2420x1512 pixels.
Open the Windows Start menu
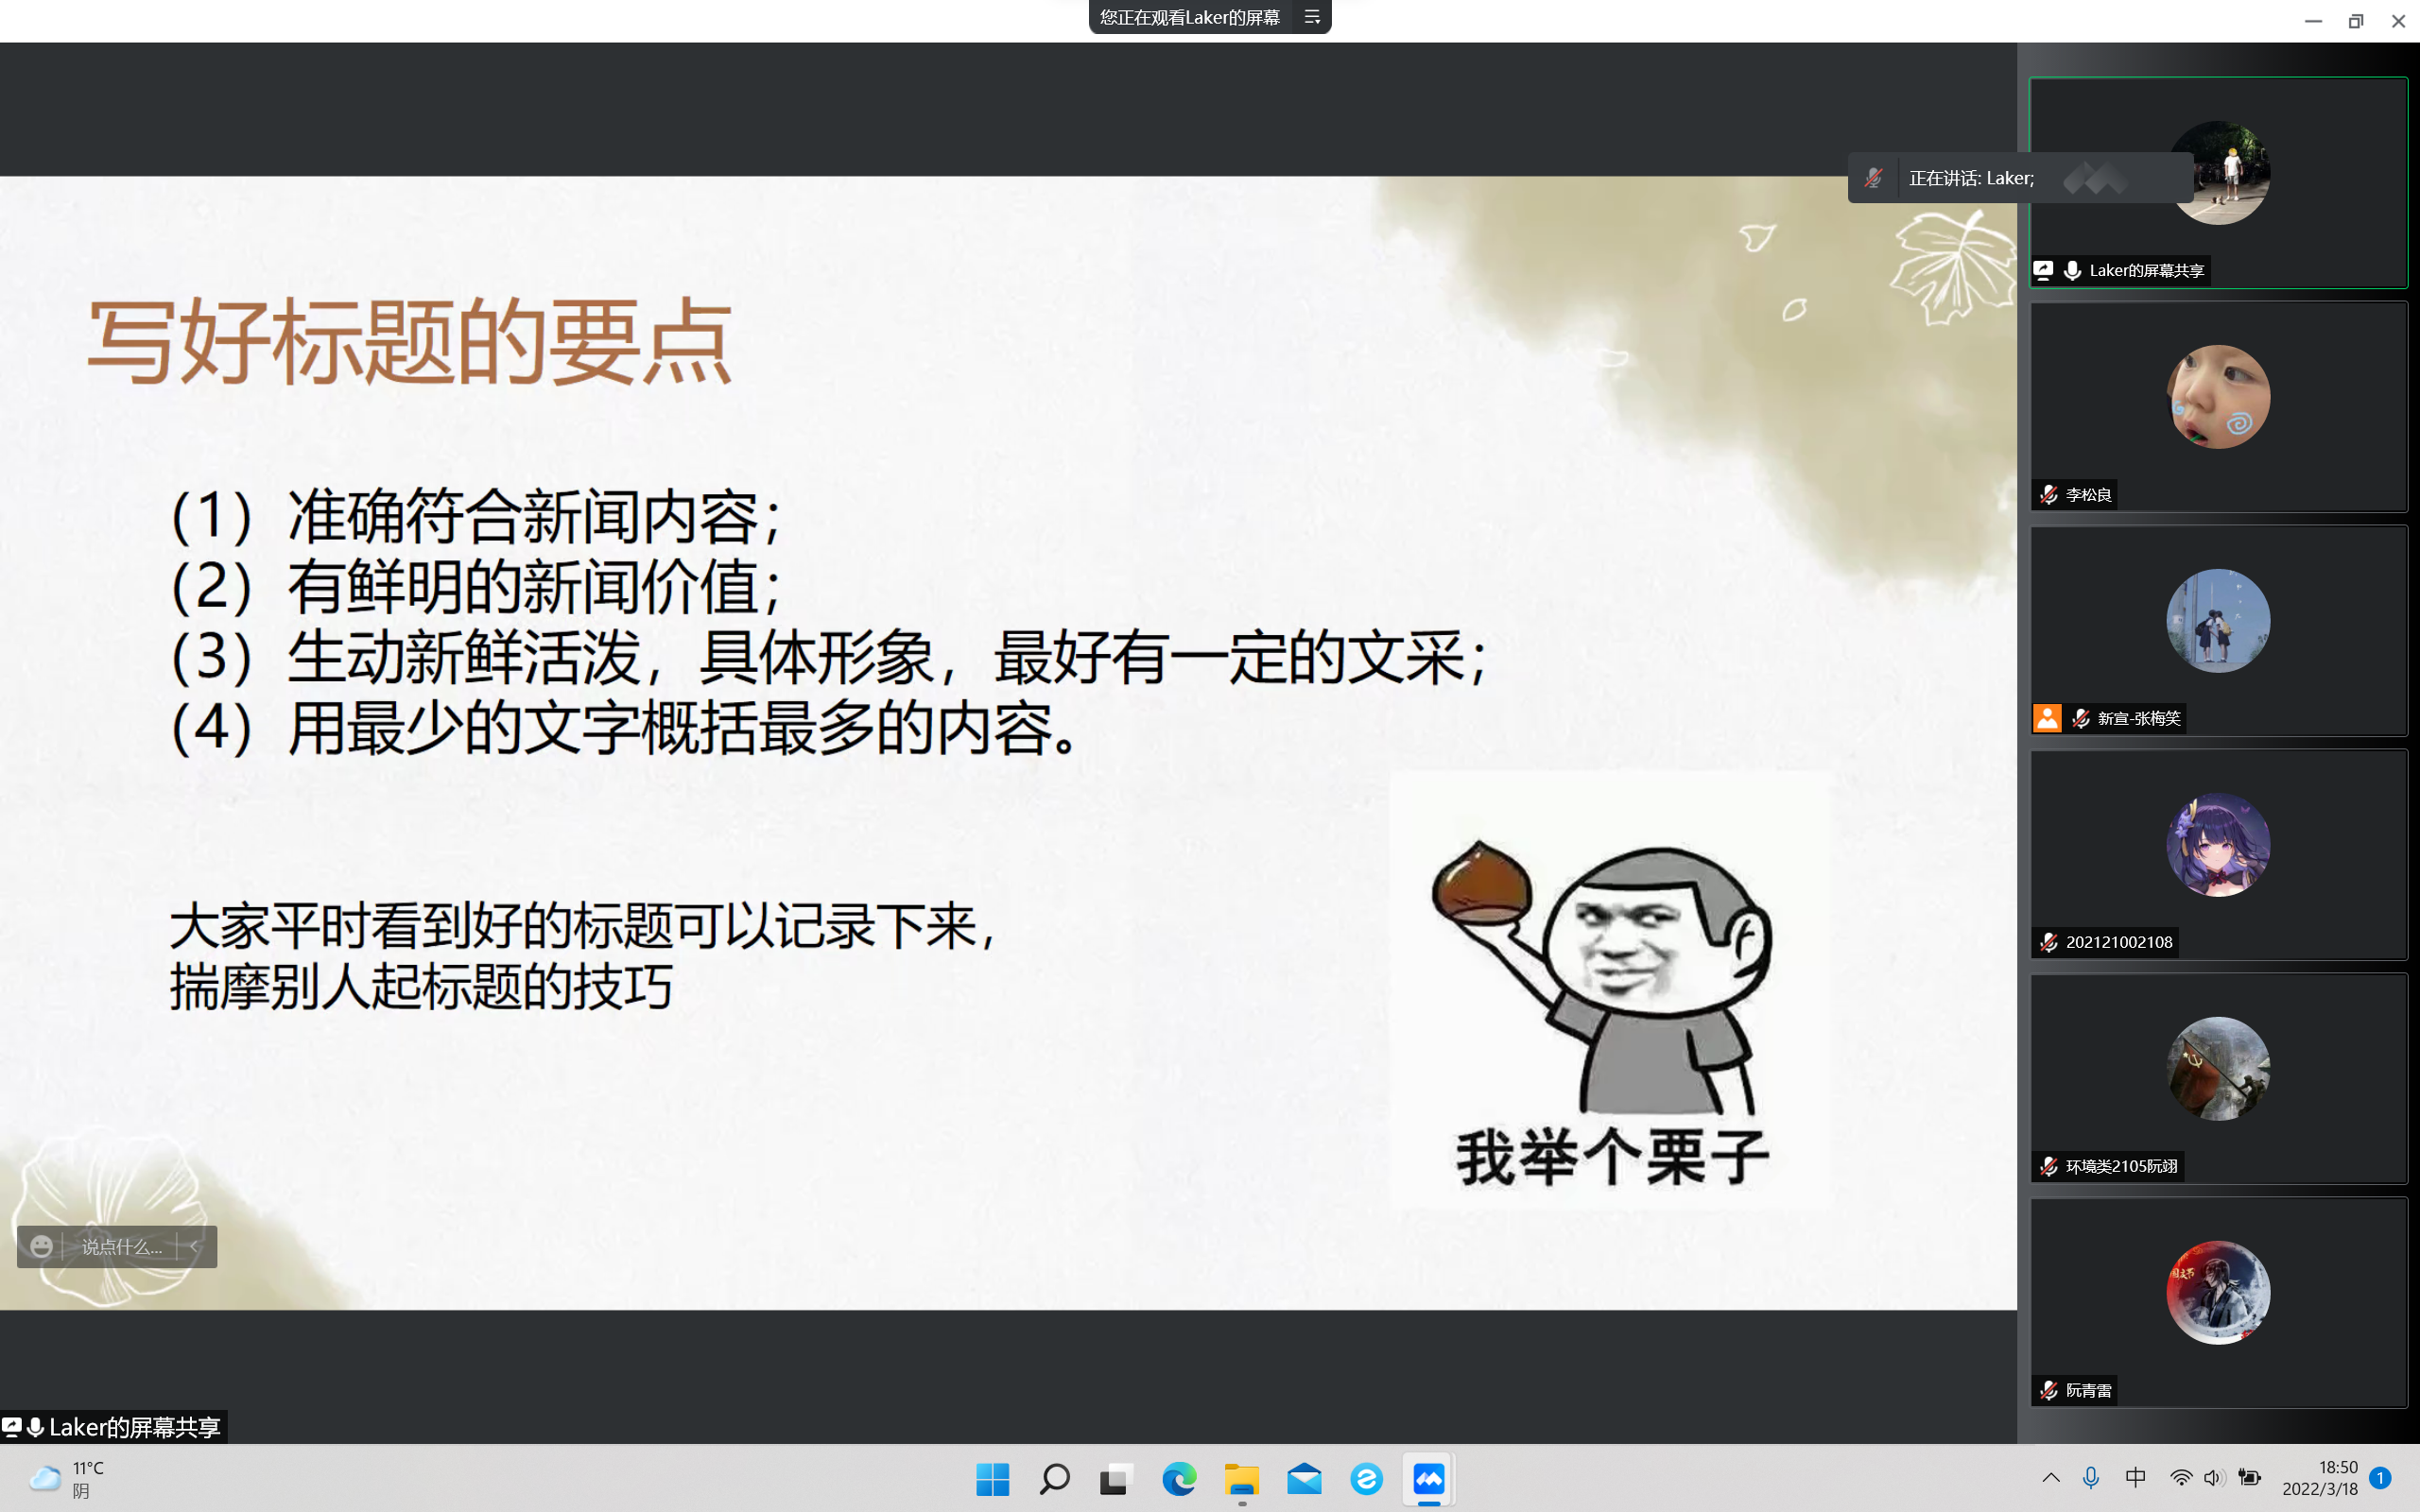pos(992,1478)
